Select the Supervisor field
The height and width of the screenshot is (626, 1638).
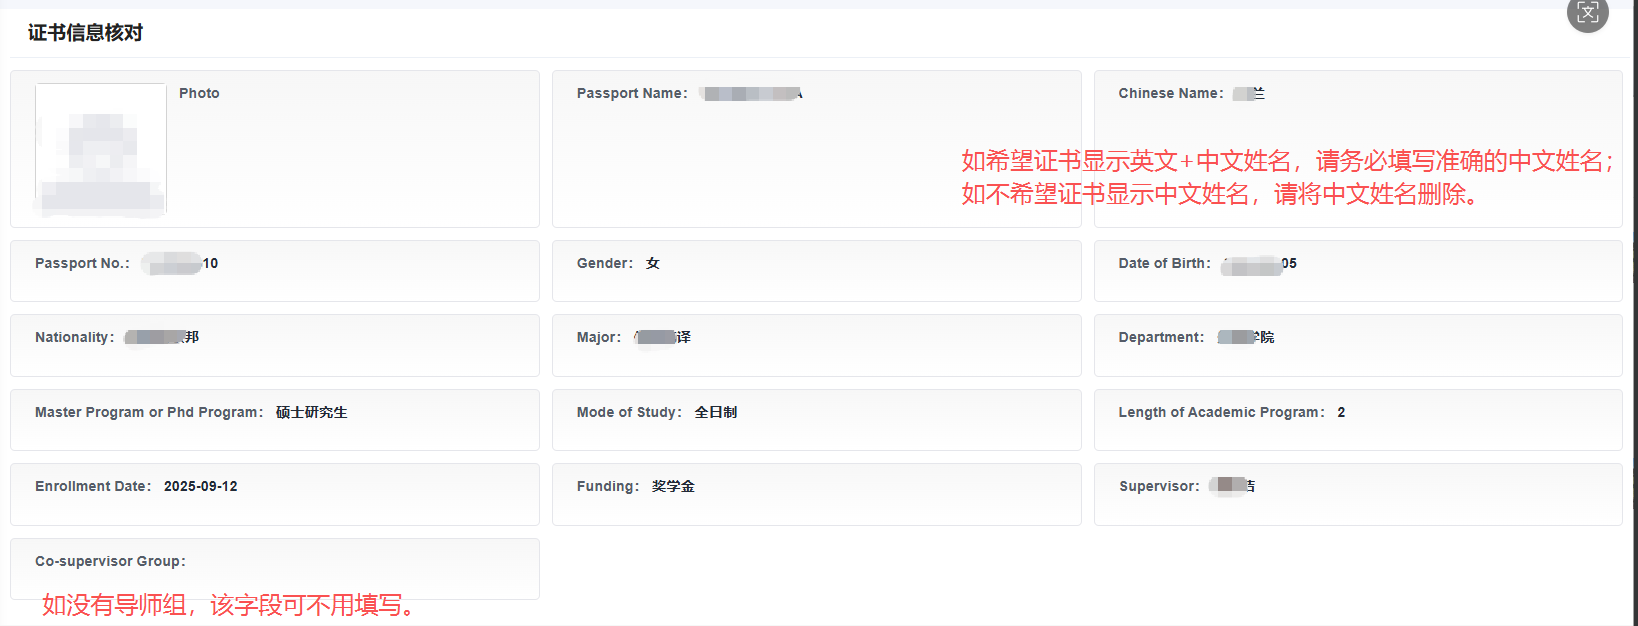click(x=1358, y=494)
